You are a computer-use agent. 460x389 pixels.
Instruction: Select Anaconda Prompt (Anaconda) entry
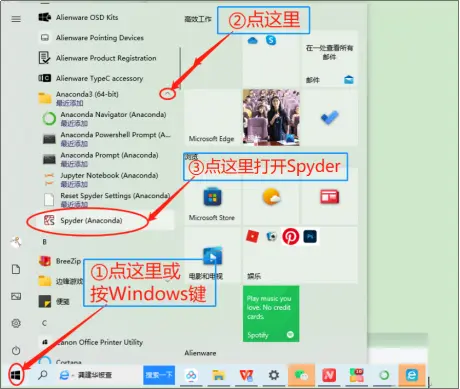point(105,159)
